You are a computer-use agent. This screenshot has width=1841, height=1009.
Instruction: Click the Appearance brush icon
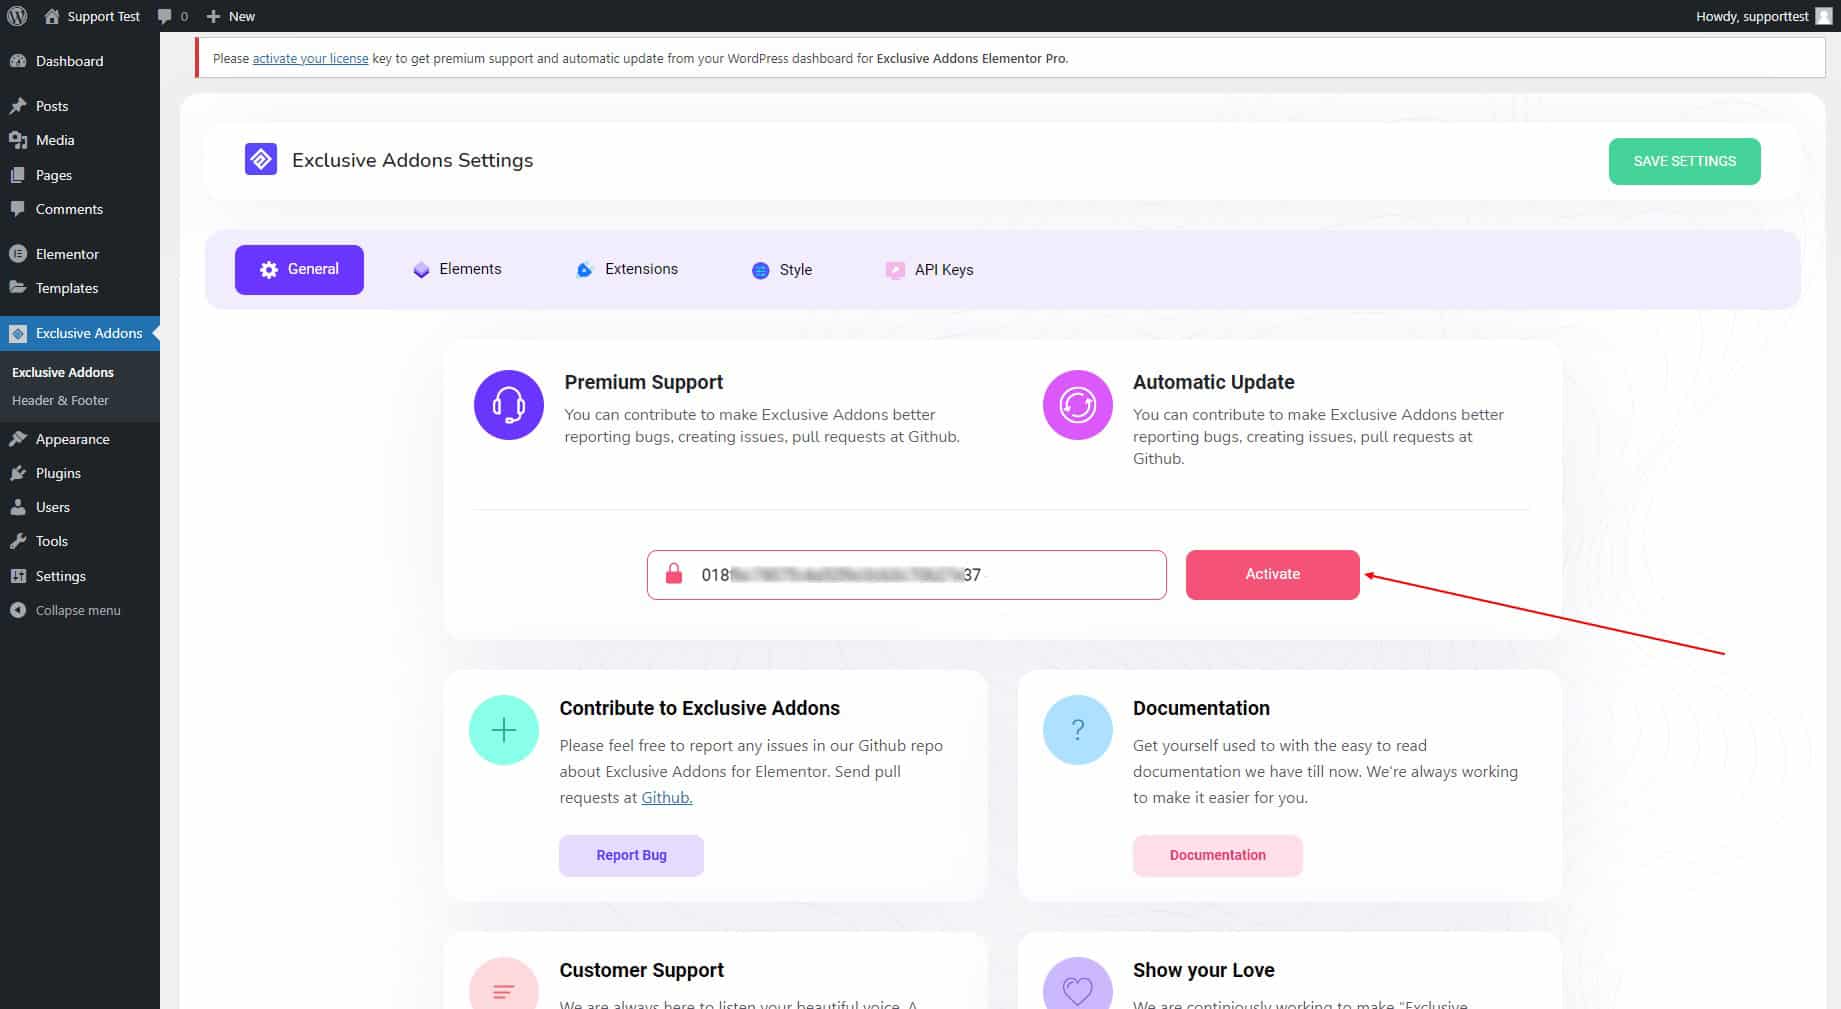(x=18, y=439)
